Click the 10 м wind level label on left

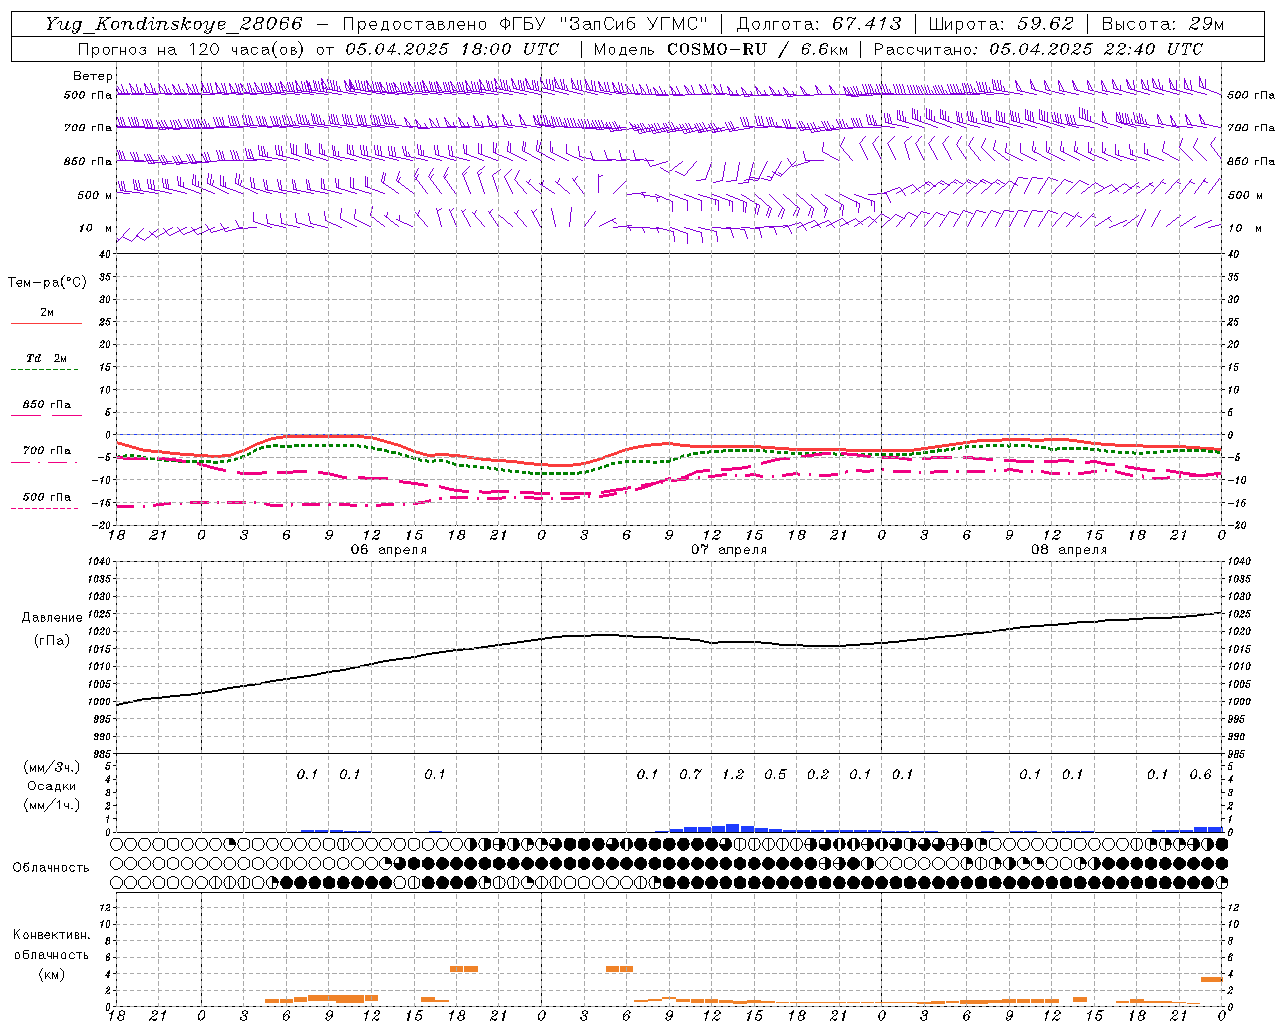pos(96,228)
